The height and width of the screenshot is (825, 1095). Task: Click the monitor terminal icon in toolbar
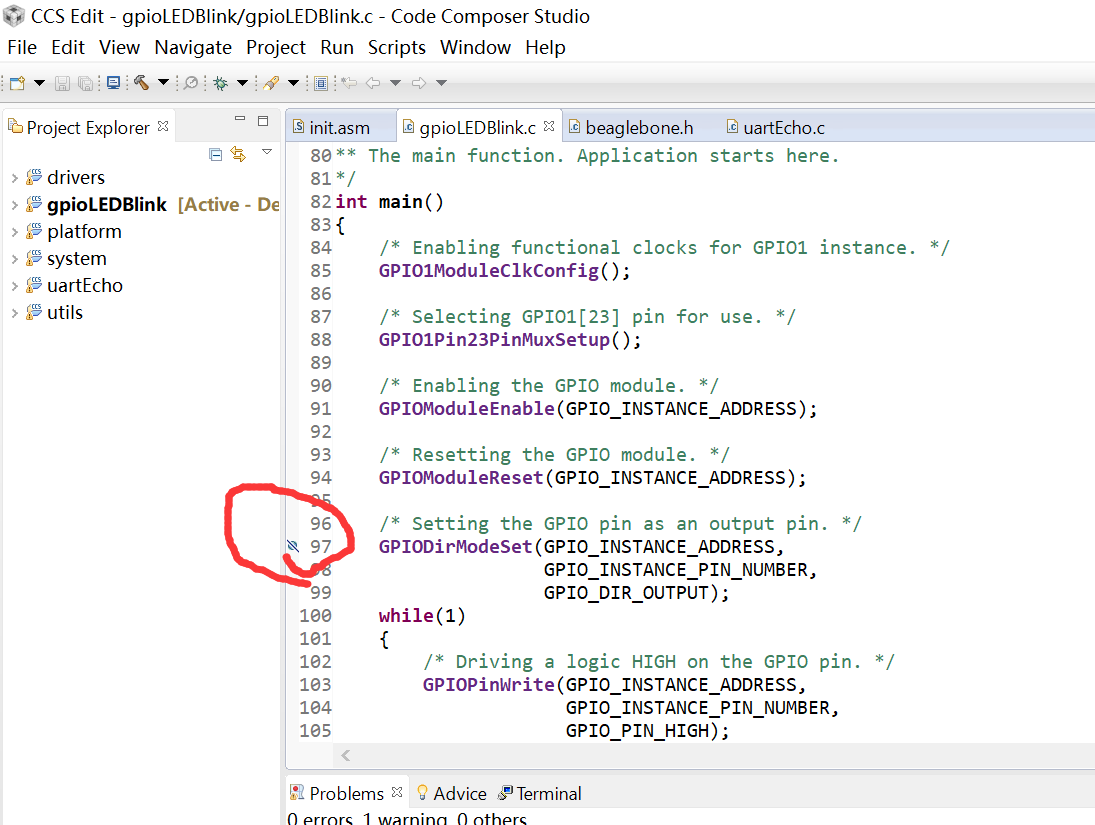click(113, 83)
